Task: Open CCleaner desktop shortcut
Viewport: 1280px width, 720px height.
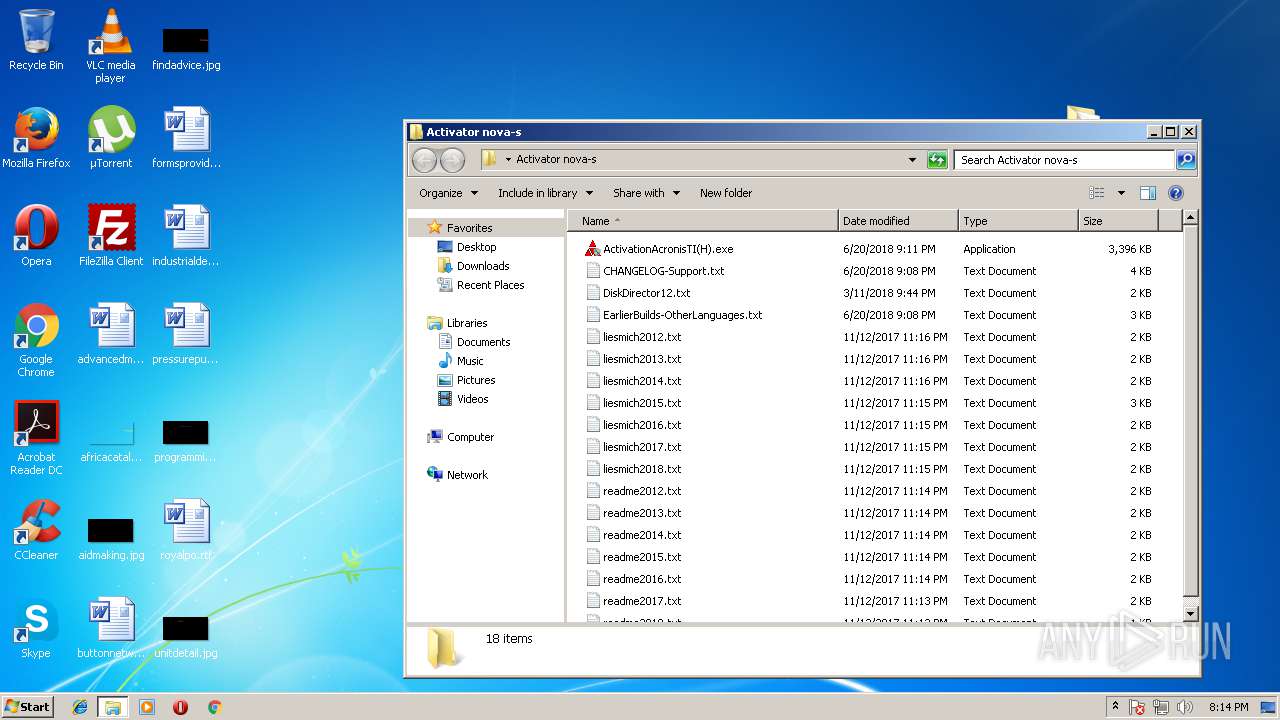Action: pos(36,530)
